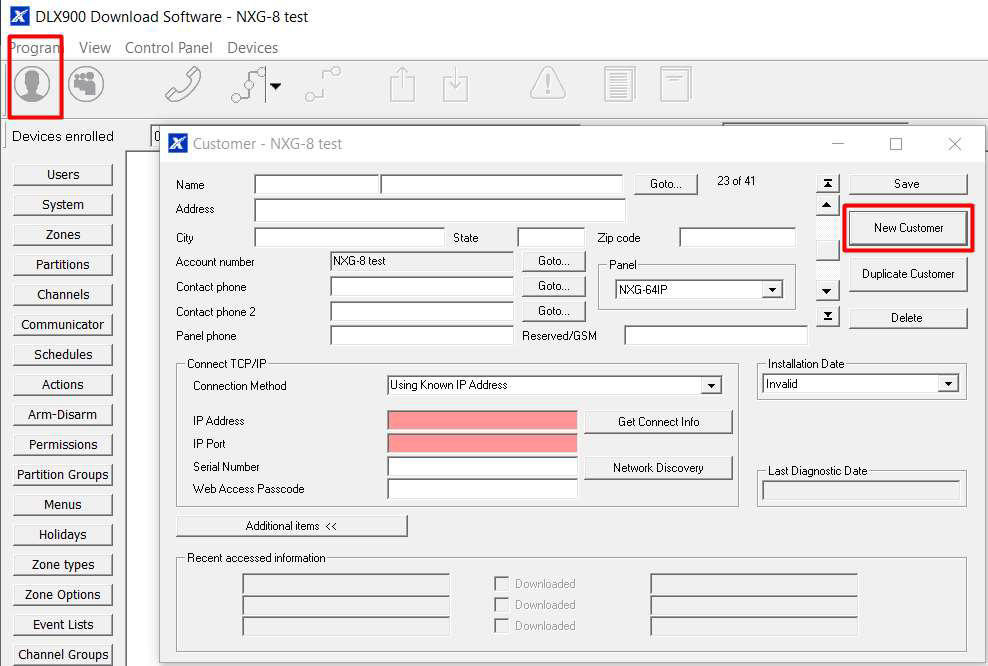The height and width of the screenshot is (666, 988).
Task: Open the customer icon in the toolbar
Action: tap(32, 84)
